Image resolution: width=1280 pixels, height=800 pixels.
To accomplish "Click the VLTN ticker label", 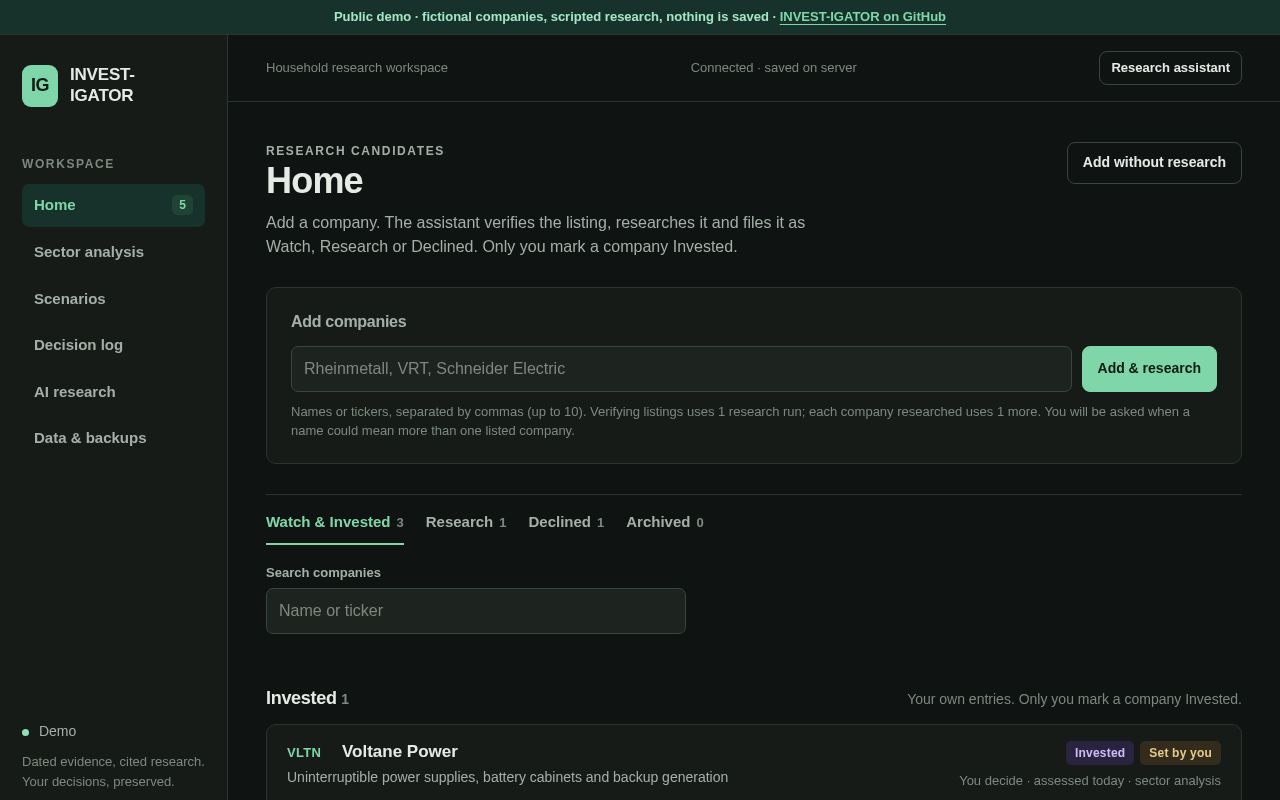I will coord(304,753).
